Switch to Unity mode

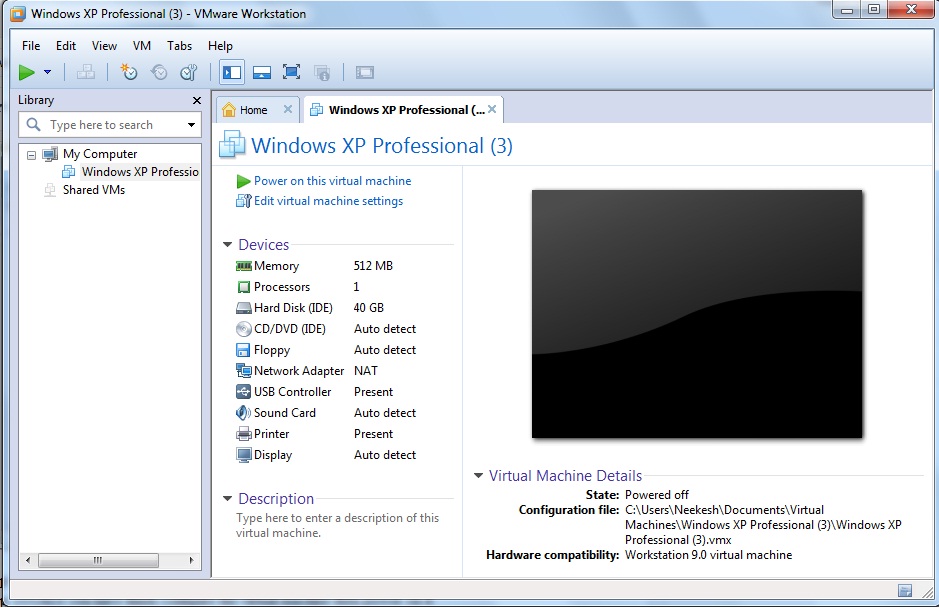tap(324, 72)
